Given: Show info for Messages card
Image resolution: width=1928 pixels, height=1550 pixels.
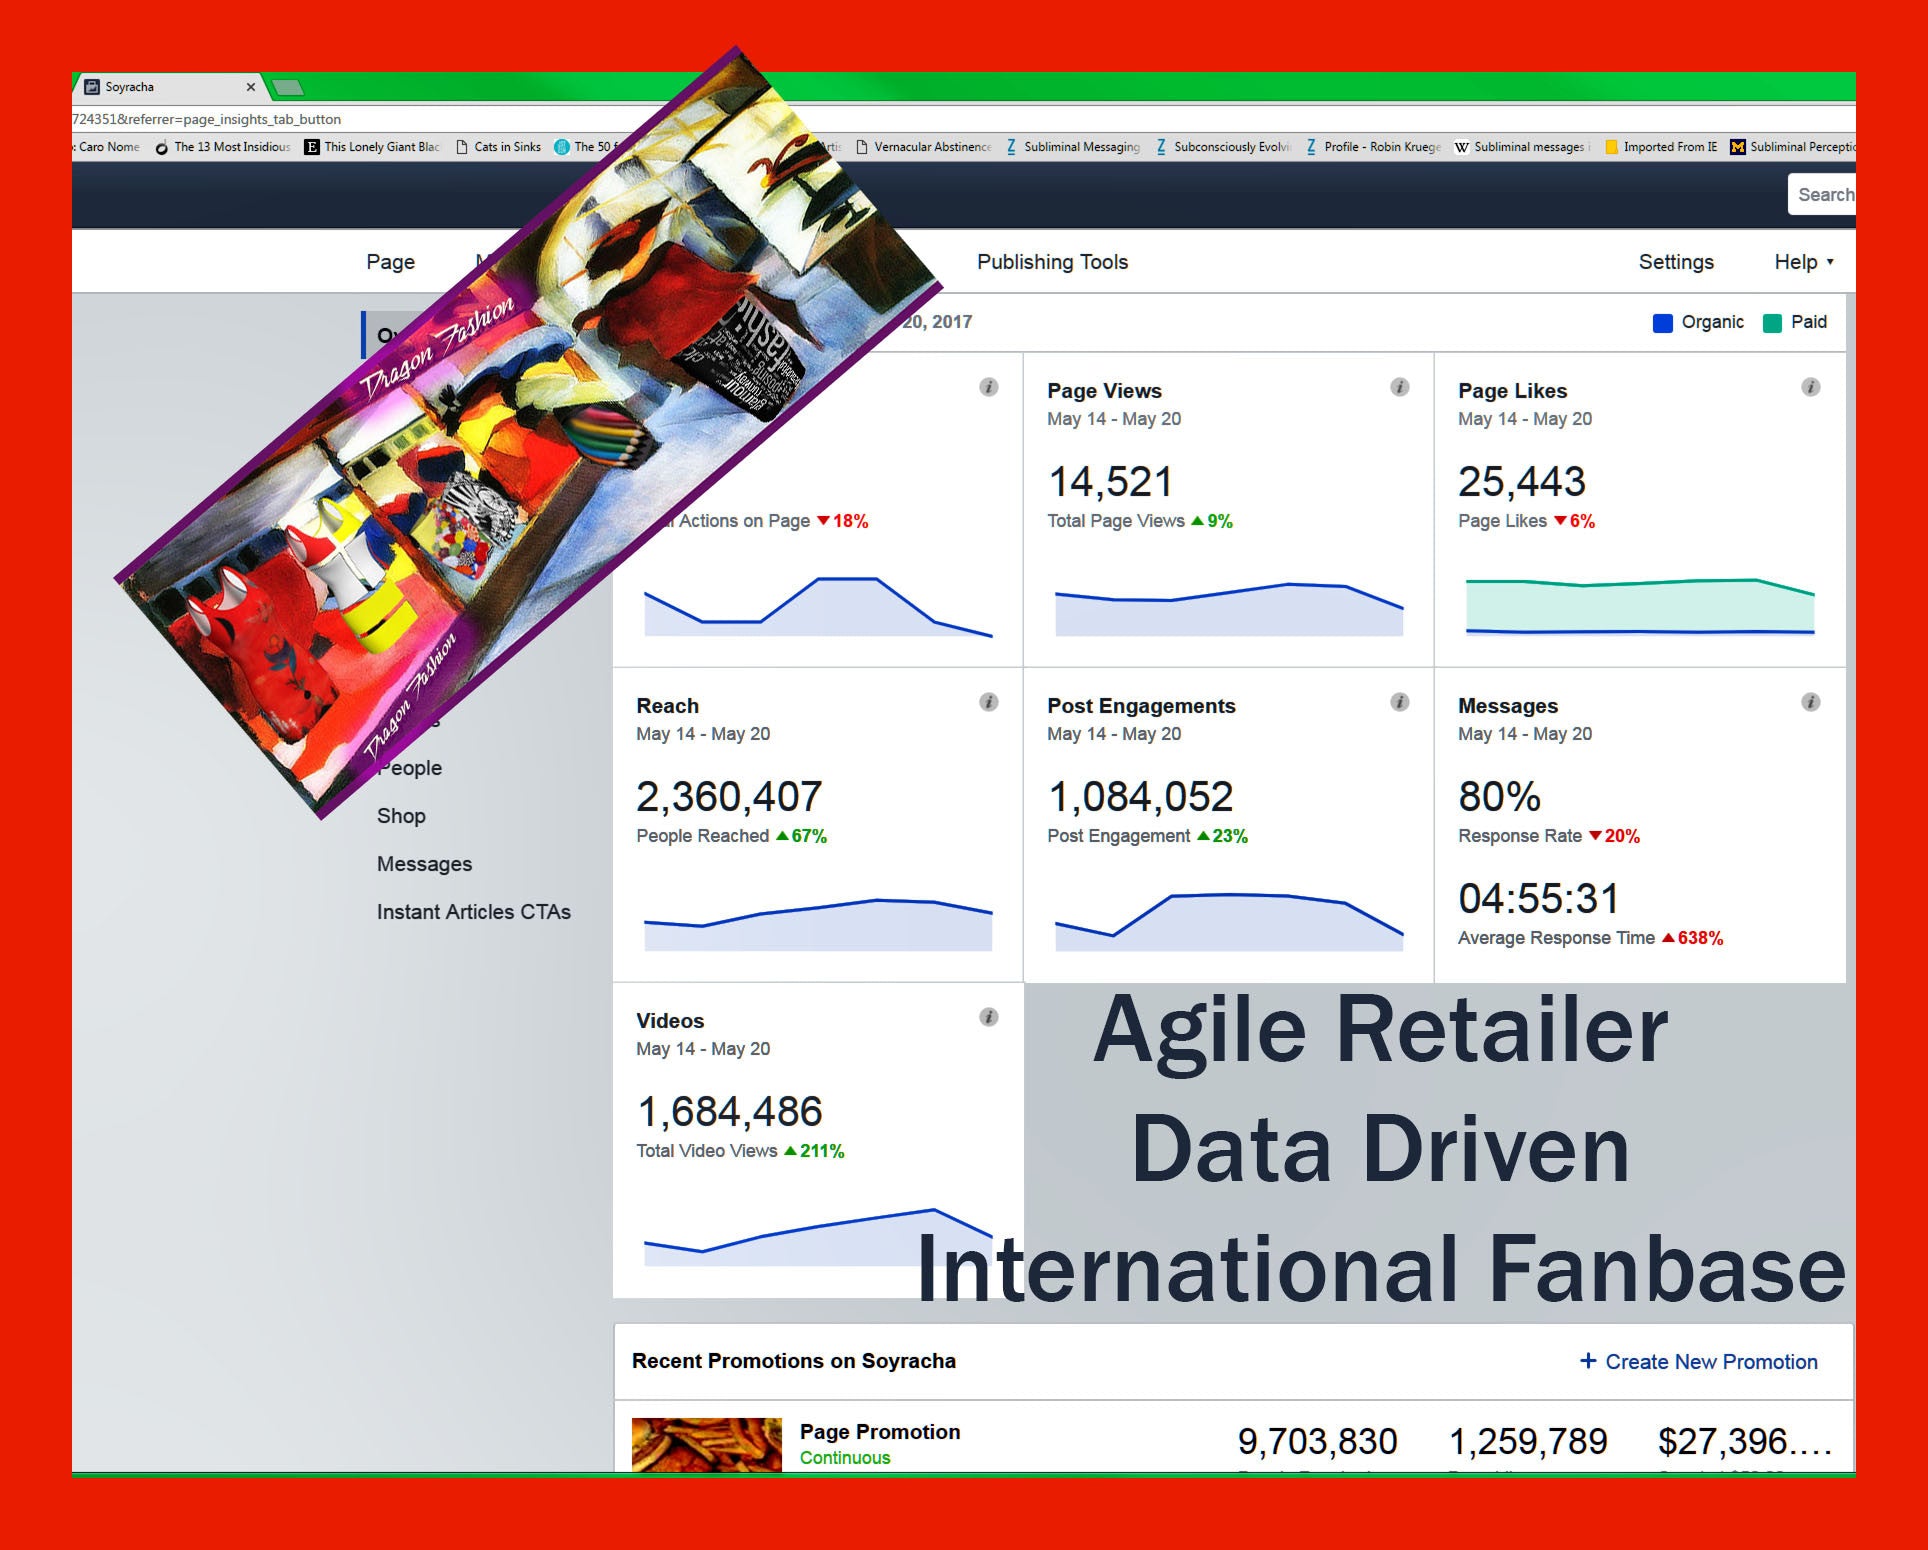Looking at the screenshot, I should click(x=1810, y=702).
